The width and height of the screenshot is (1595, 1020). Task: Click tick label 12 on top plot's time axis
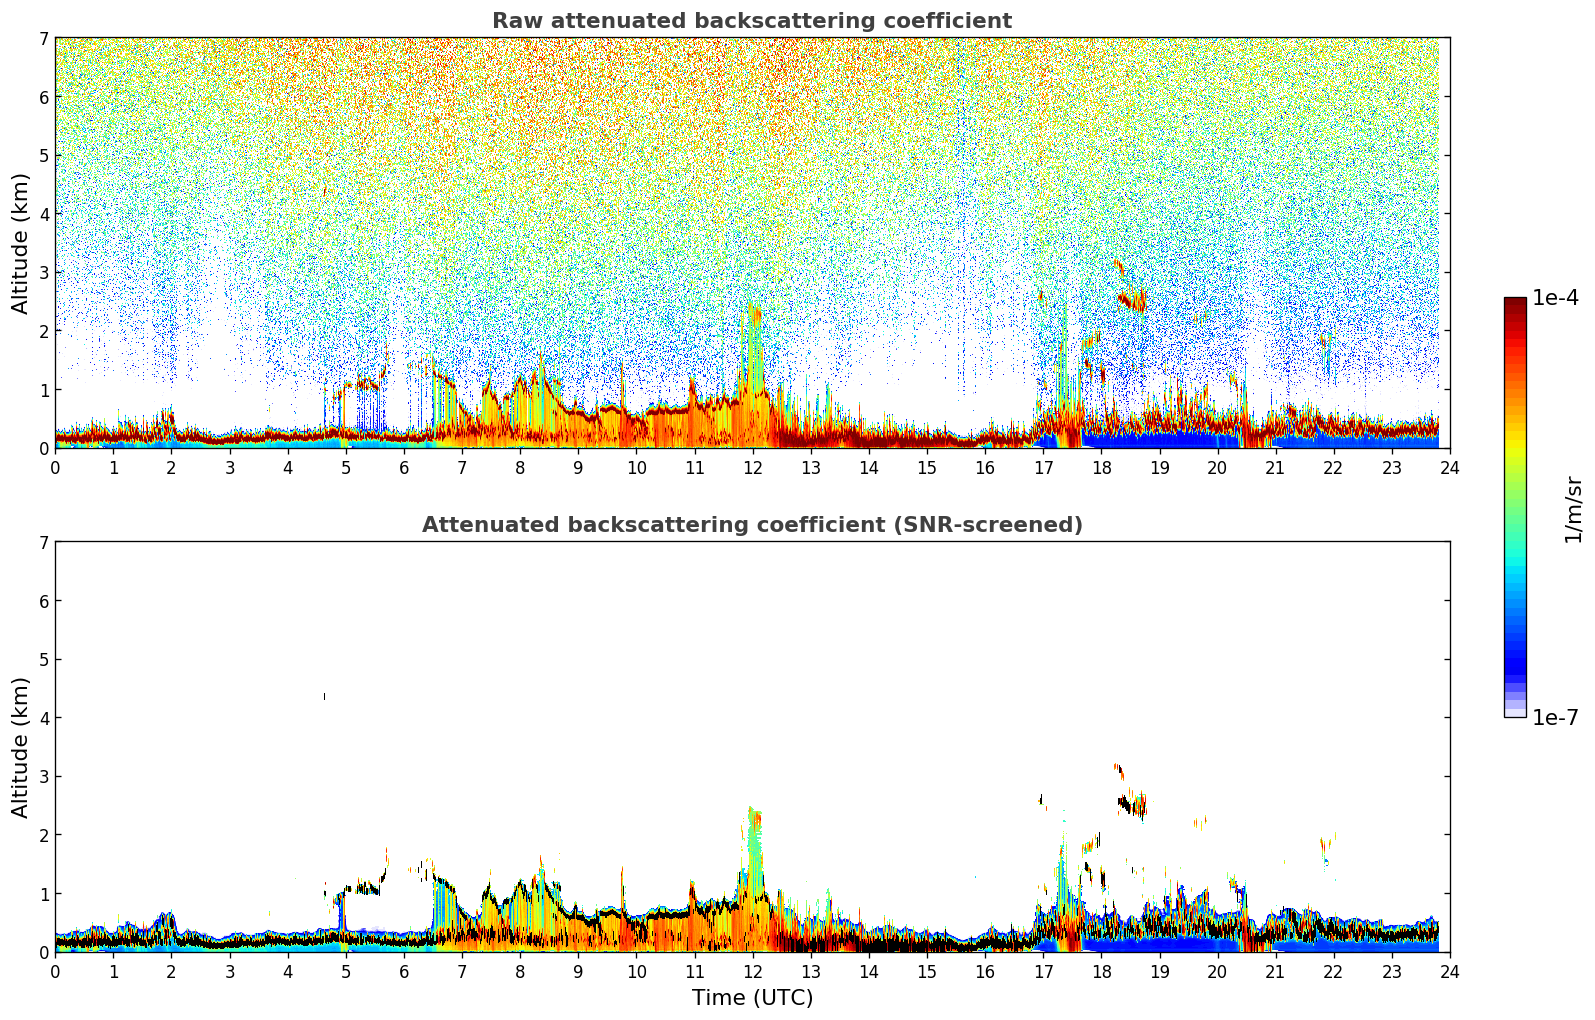click(x=753, y=467)
